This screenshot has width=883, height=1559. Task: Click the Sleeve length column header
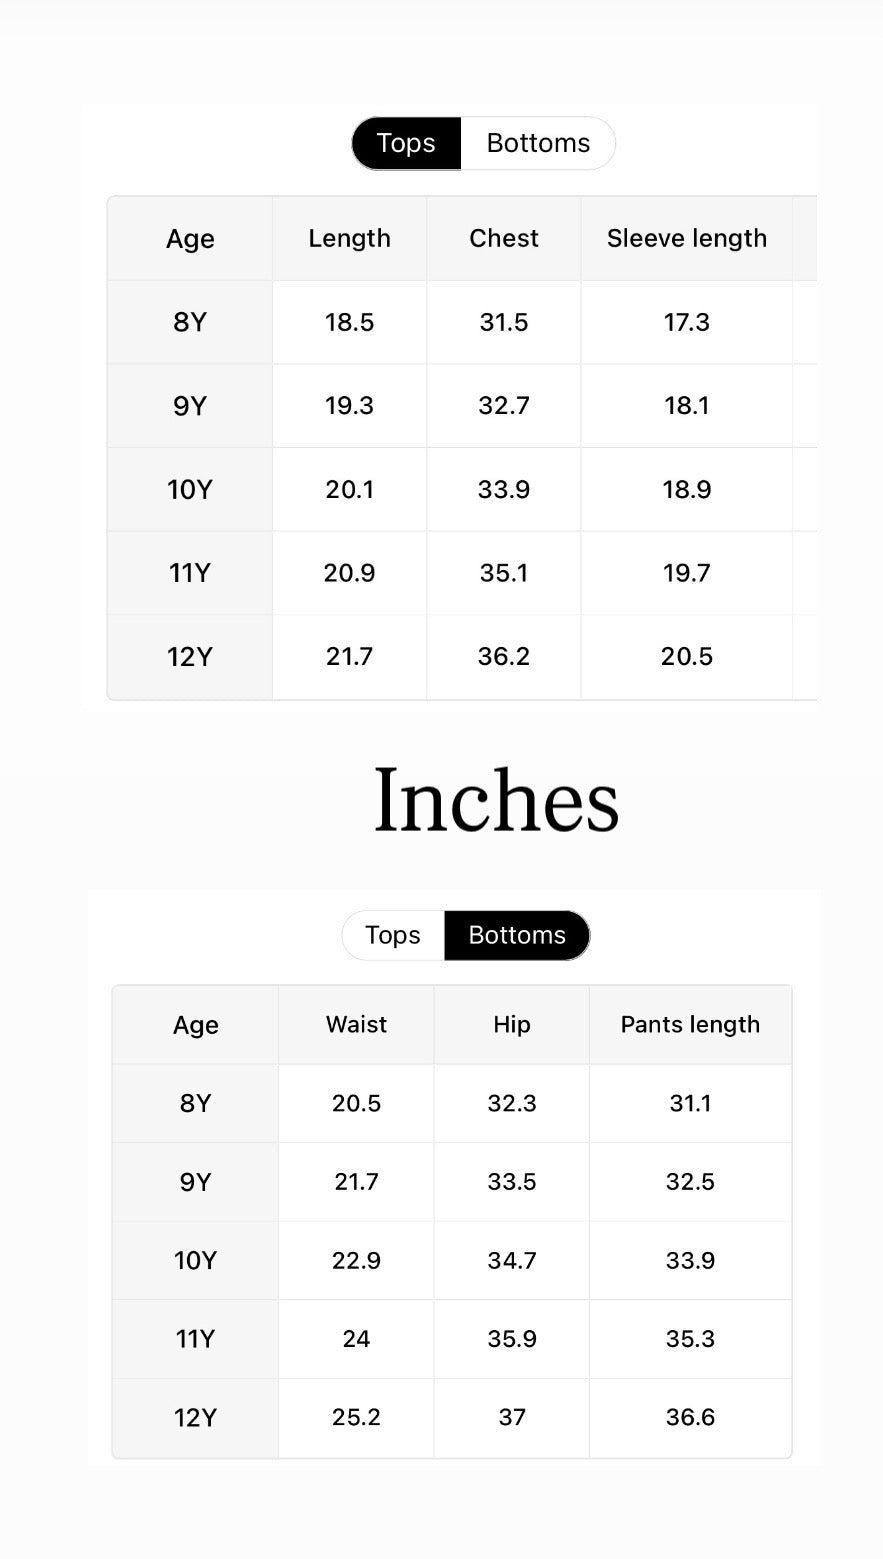click(687, 238)
